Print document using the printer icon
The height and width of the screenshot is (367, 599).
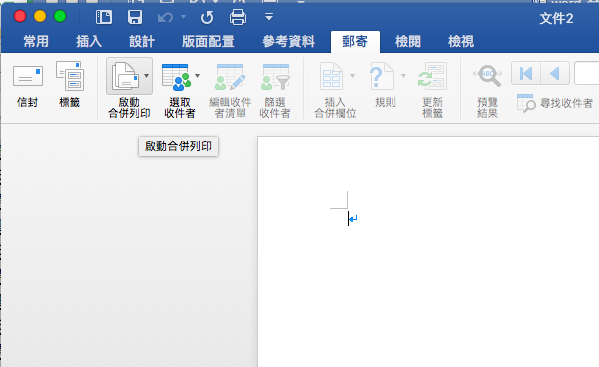click(238, 17)
